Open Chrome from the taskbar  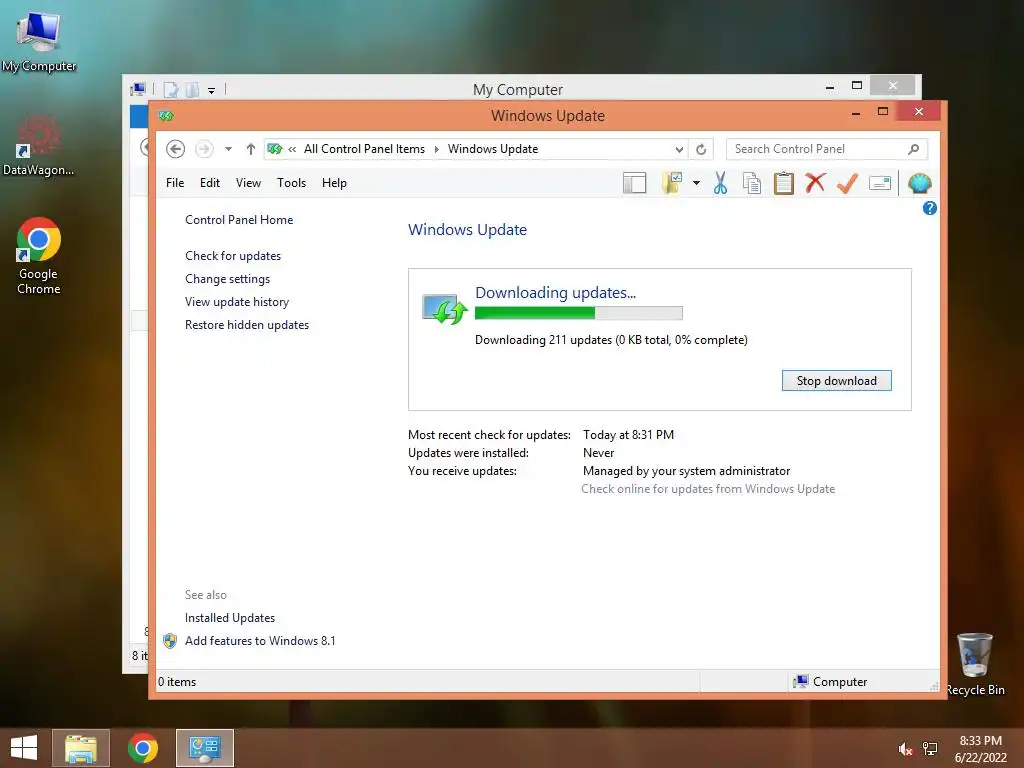pyautogui.click(x=143, y=748)
